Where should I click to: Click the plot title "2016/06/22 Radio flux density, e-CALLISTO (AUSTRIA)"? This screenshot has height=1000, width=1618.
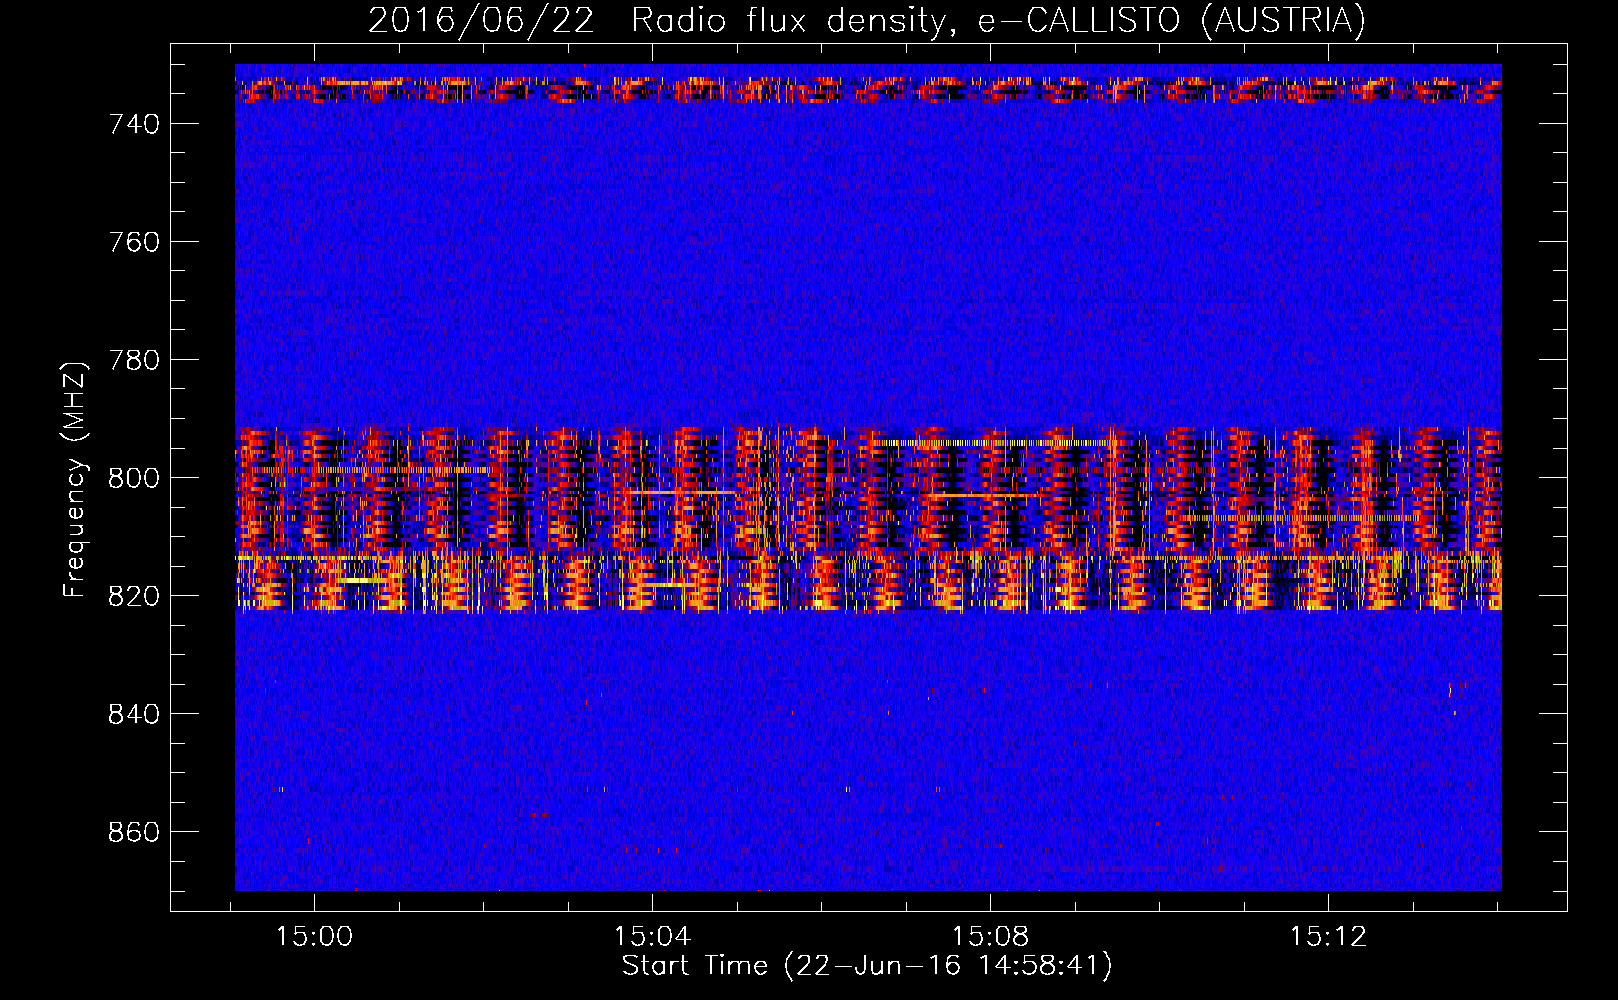pyautogui.click(x=867, y=20)
